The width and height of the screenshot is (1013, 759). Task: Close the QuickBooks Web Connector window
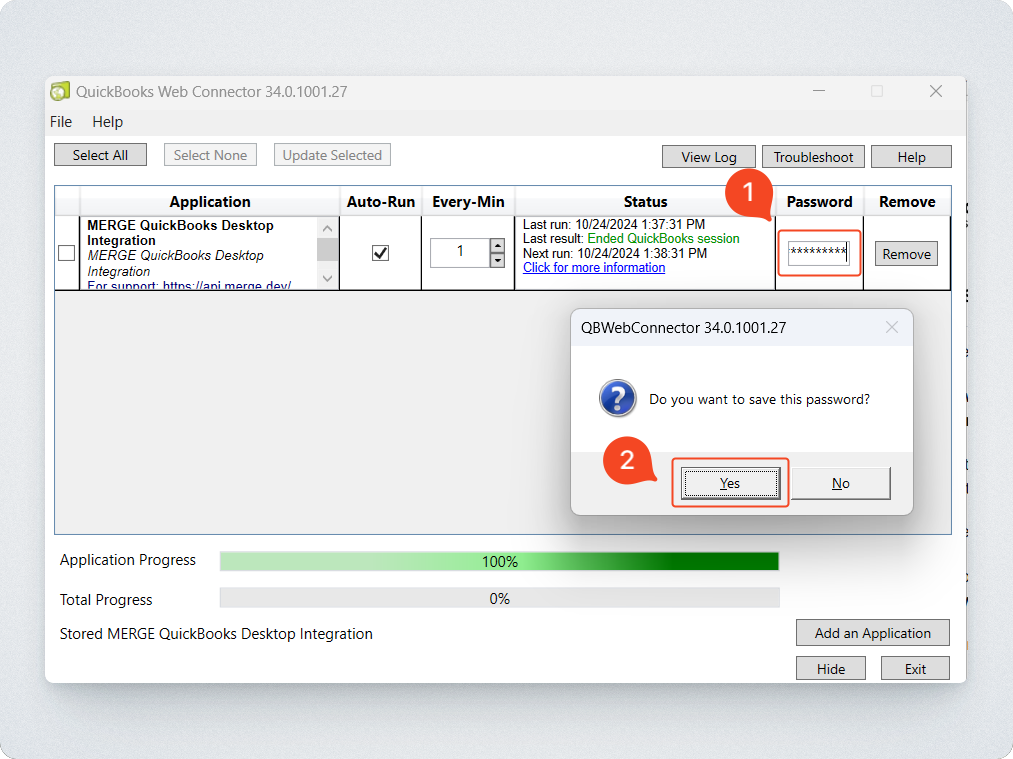[x=935, y=91]
